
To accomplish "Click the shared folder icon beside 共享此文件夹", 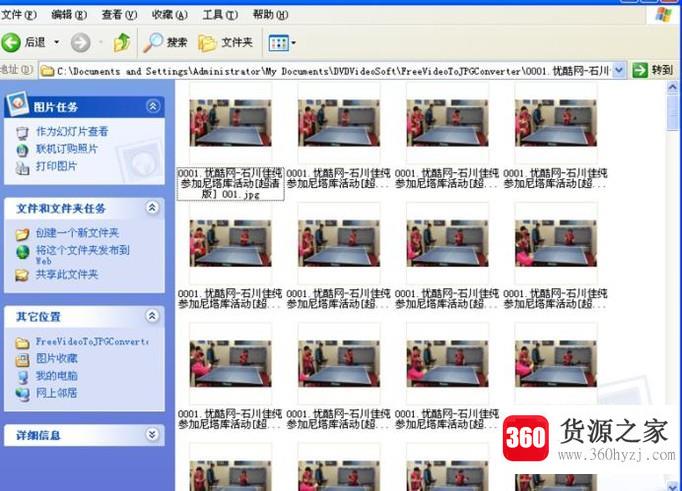I will (22, 275).
